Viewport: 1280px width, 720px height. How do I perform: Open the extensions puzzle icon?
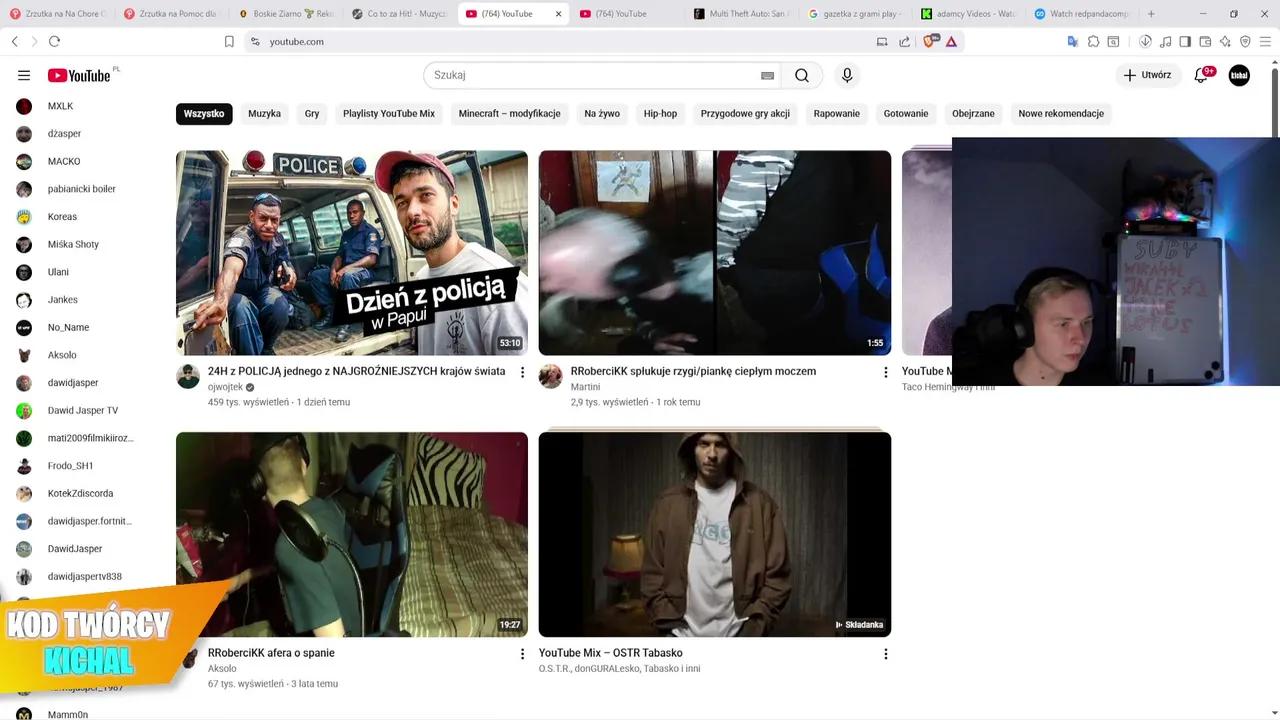[1094, 41]
